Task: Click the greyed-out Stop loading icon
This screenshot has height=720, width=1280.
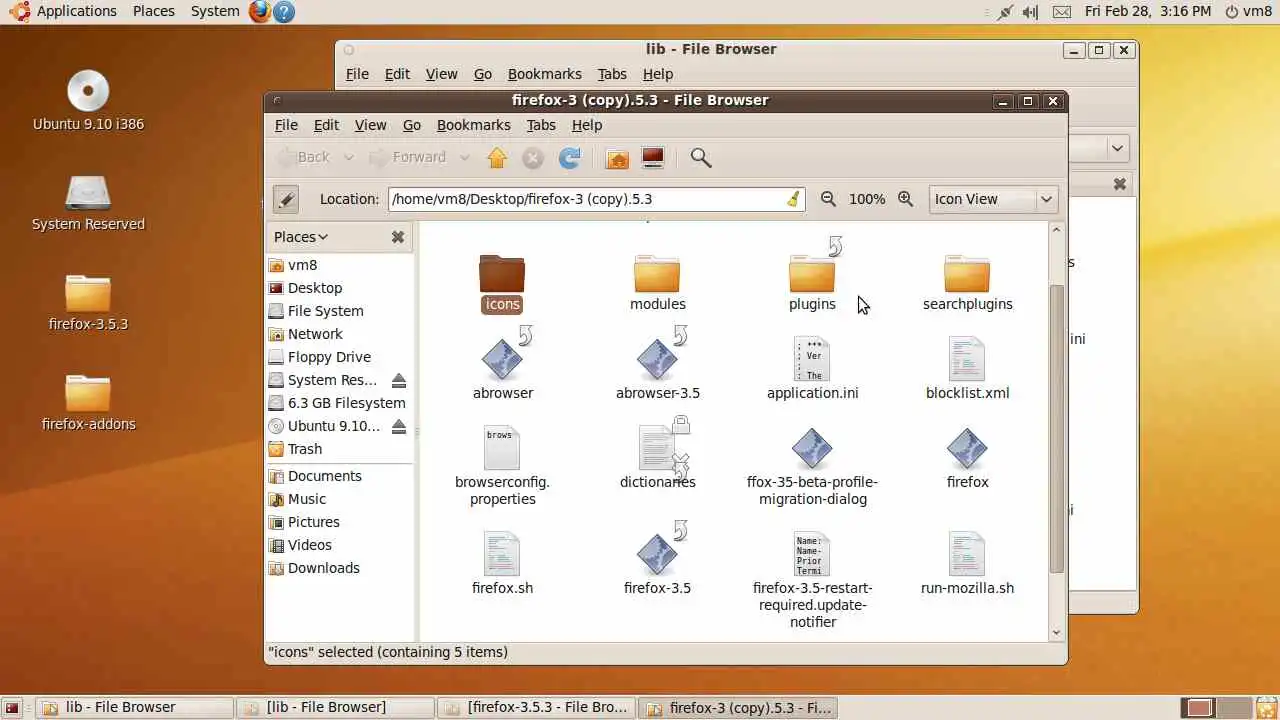Action: point(533,157)
